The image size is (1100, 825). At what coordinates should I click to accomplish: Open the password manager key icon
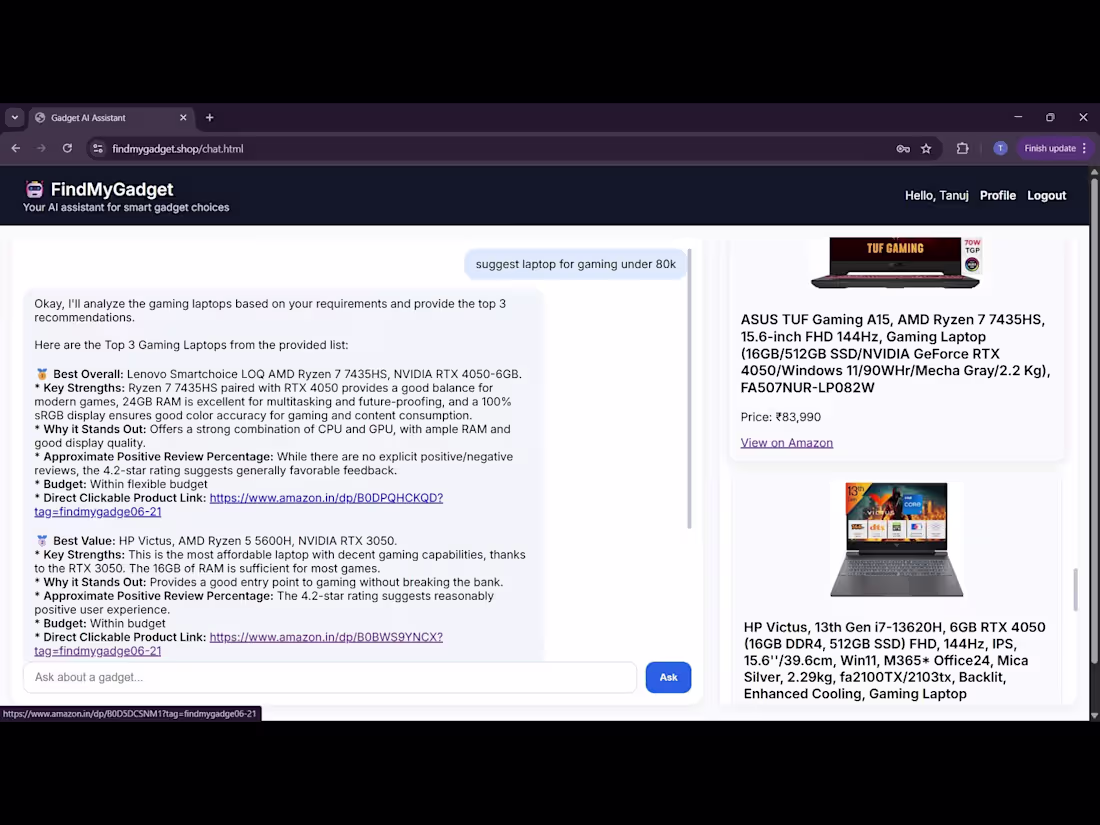pyautogui.click(x=903, y=149)
